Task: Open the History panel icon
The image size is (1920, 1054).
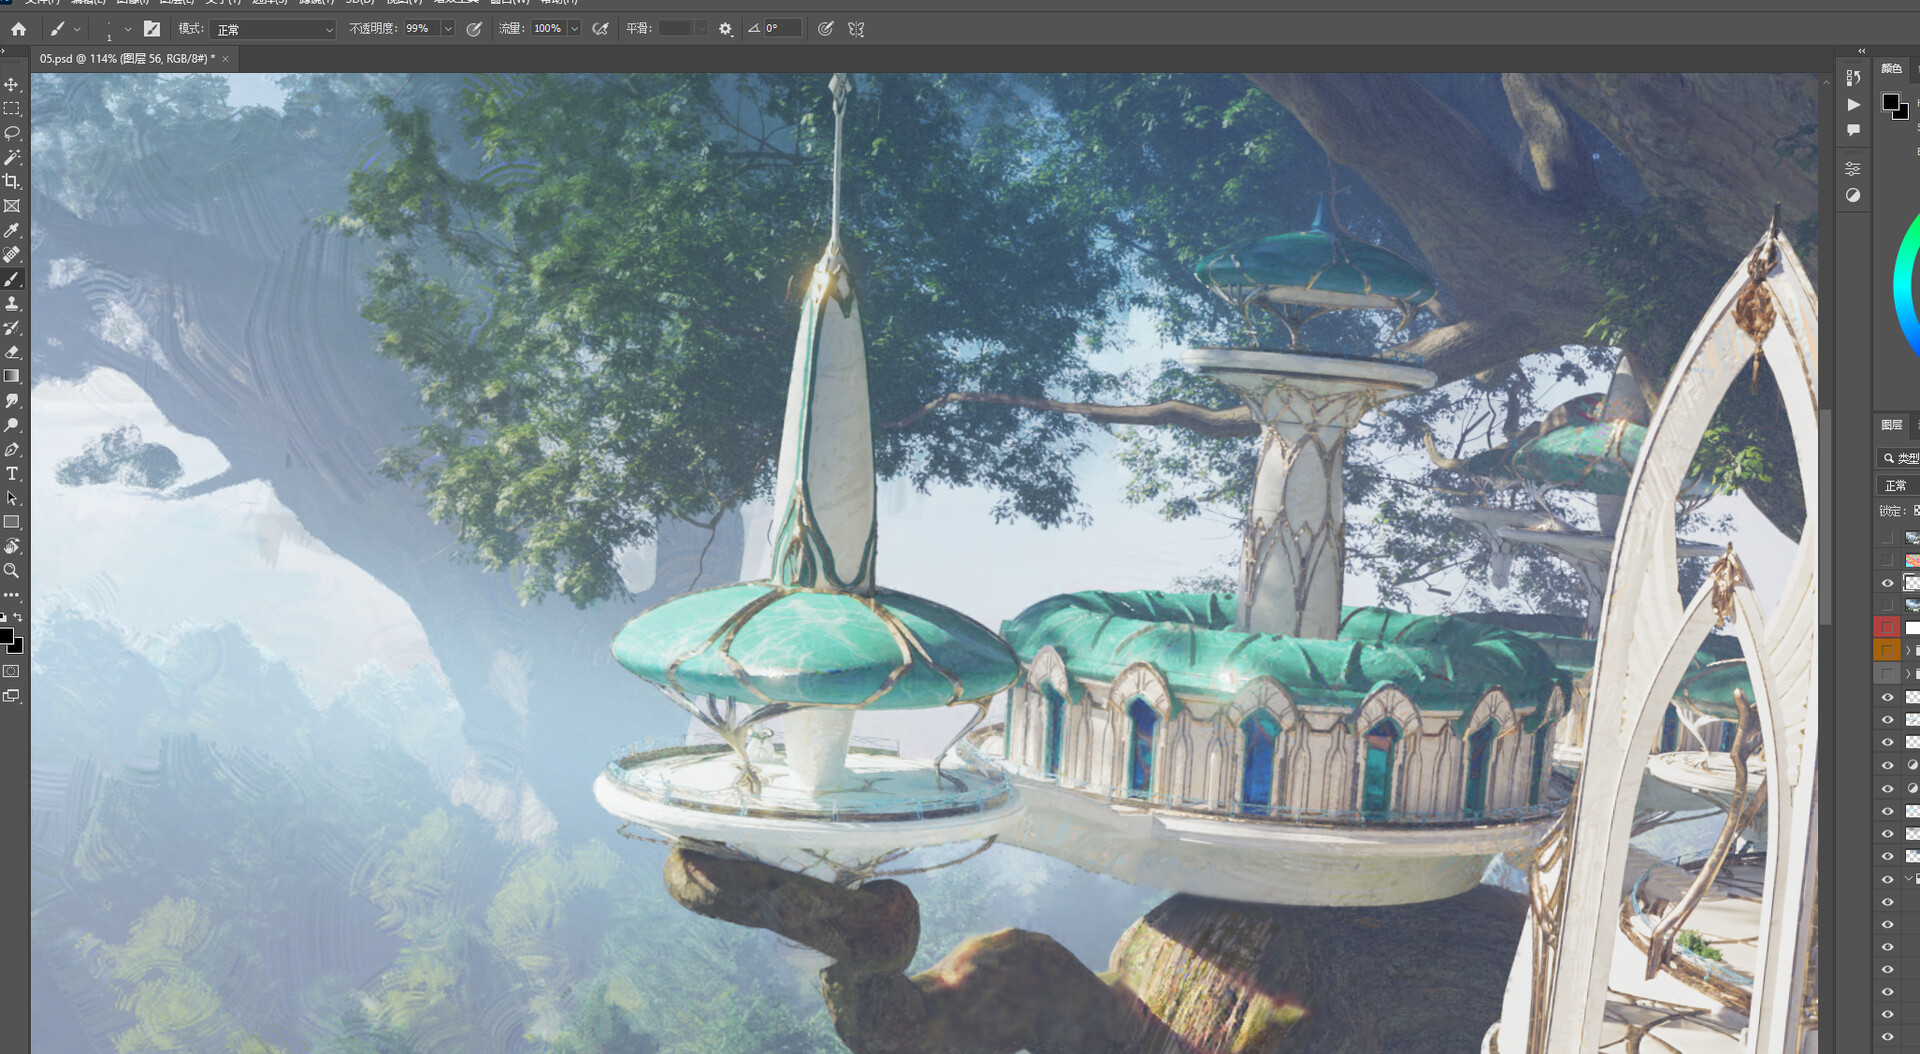Action: point(1853,78)
